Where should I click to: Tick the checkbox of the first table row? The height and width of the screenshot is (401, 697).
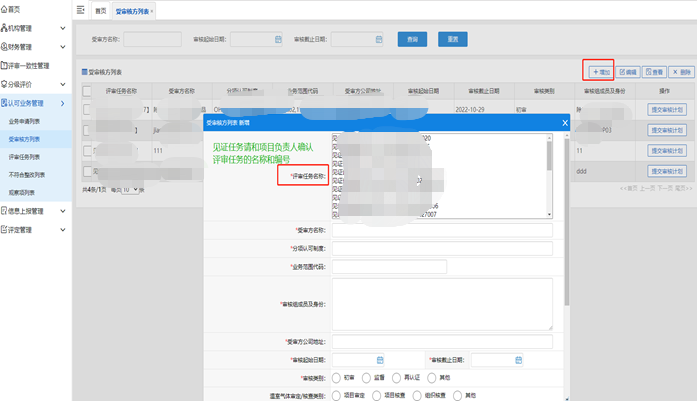(87, 109)
